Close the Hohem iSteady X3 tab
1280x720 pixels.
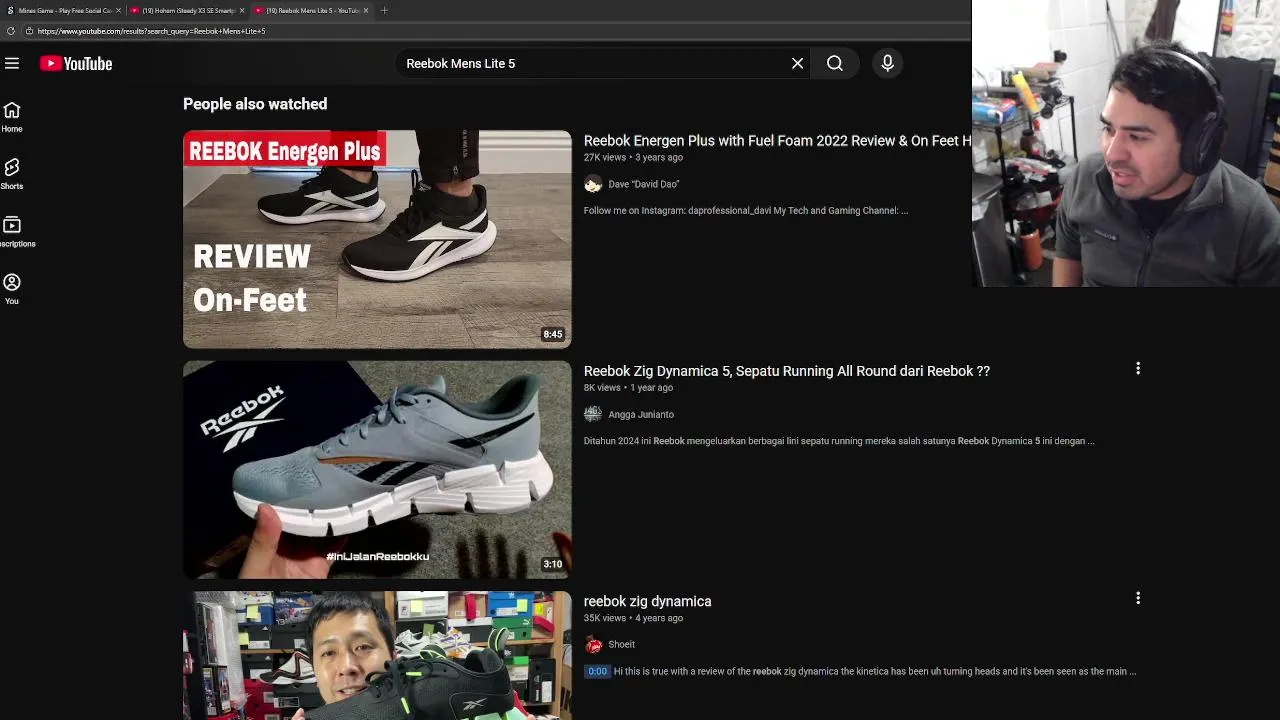tap(242, 10)
